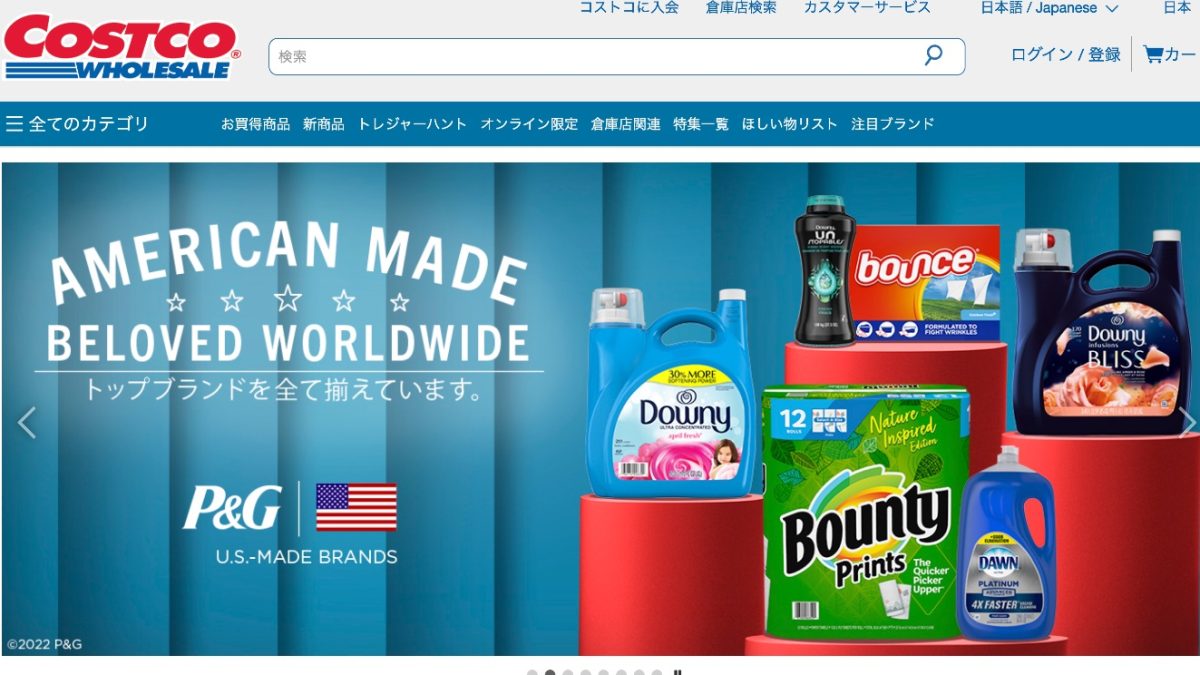
Task: Open the 日本語 / Japanese language dropdown
Action: [x=1043, y=8]
